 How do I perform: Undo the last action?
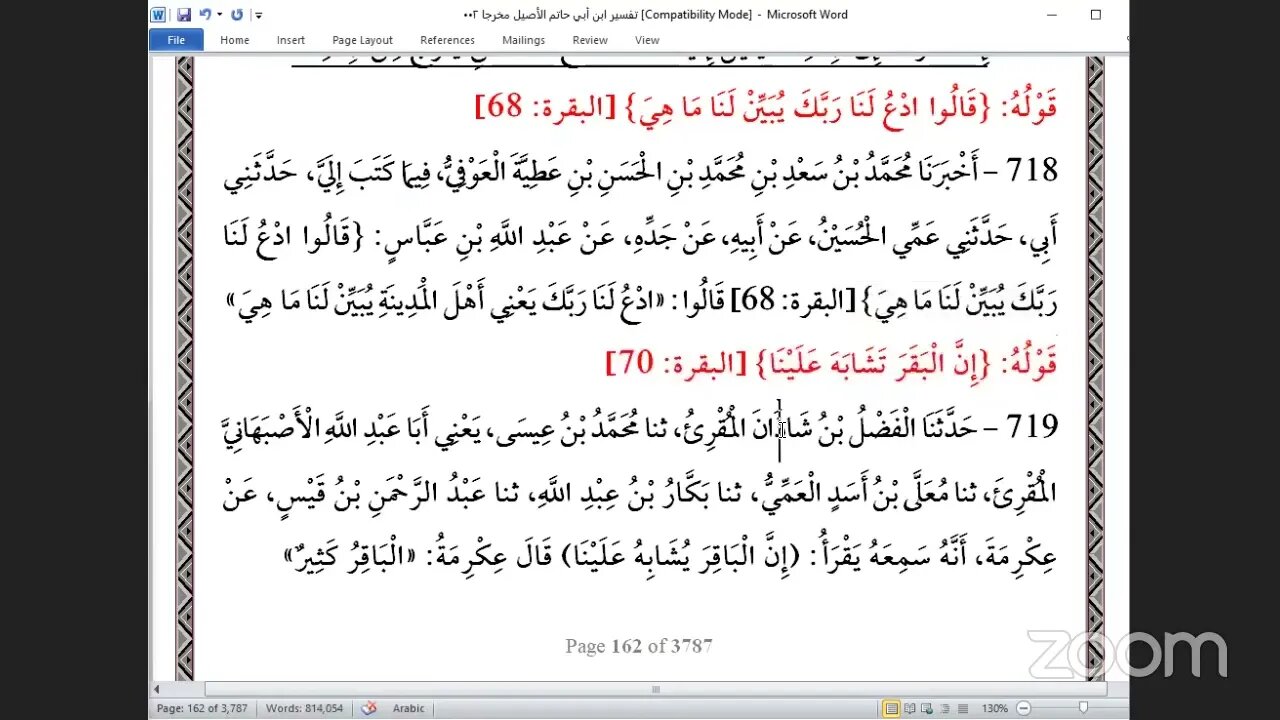(x=205, y=14)
